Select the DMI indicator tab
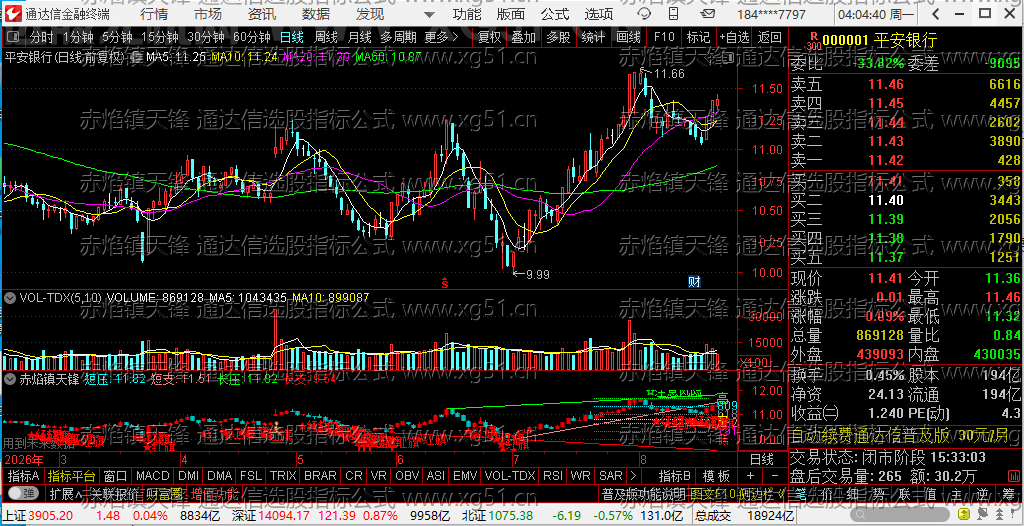The image size is (1024, 526). [x=189, y=476]
